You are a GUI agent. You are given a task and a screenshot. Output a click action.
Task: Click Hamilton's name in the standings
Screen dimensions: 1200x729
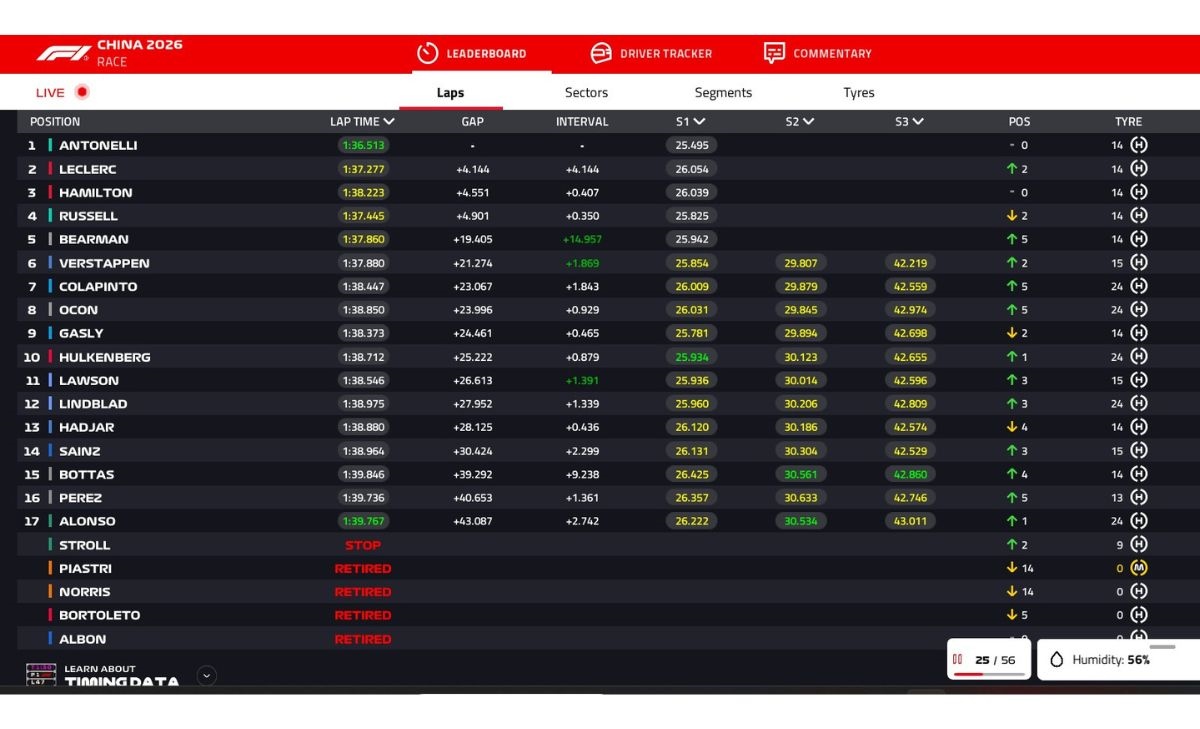(x=95, y=192)
